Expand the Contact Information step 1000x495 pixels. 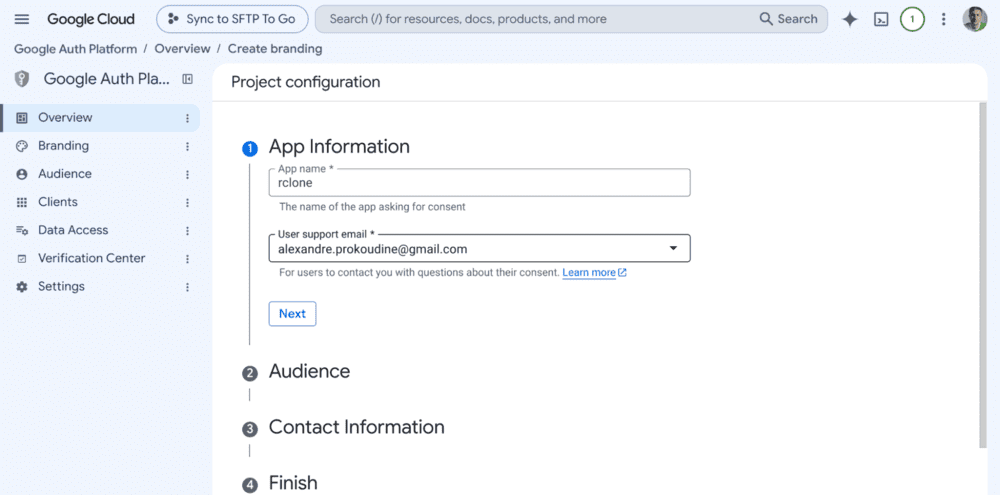pyautogui.click(x=357, y=427)
